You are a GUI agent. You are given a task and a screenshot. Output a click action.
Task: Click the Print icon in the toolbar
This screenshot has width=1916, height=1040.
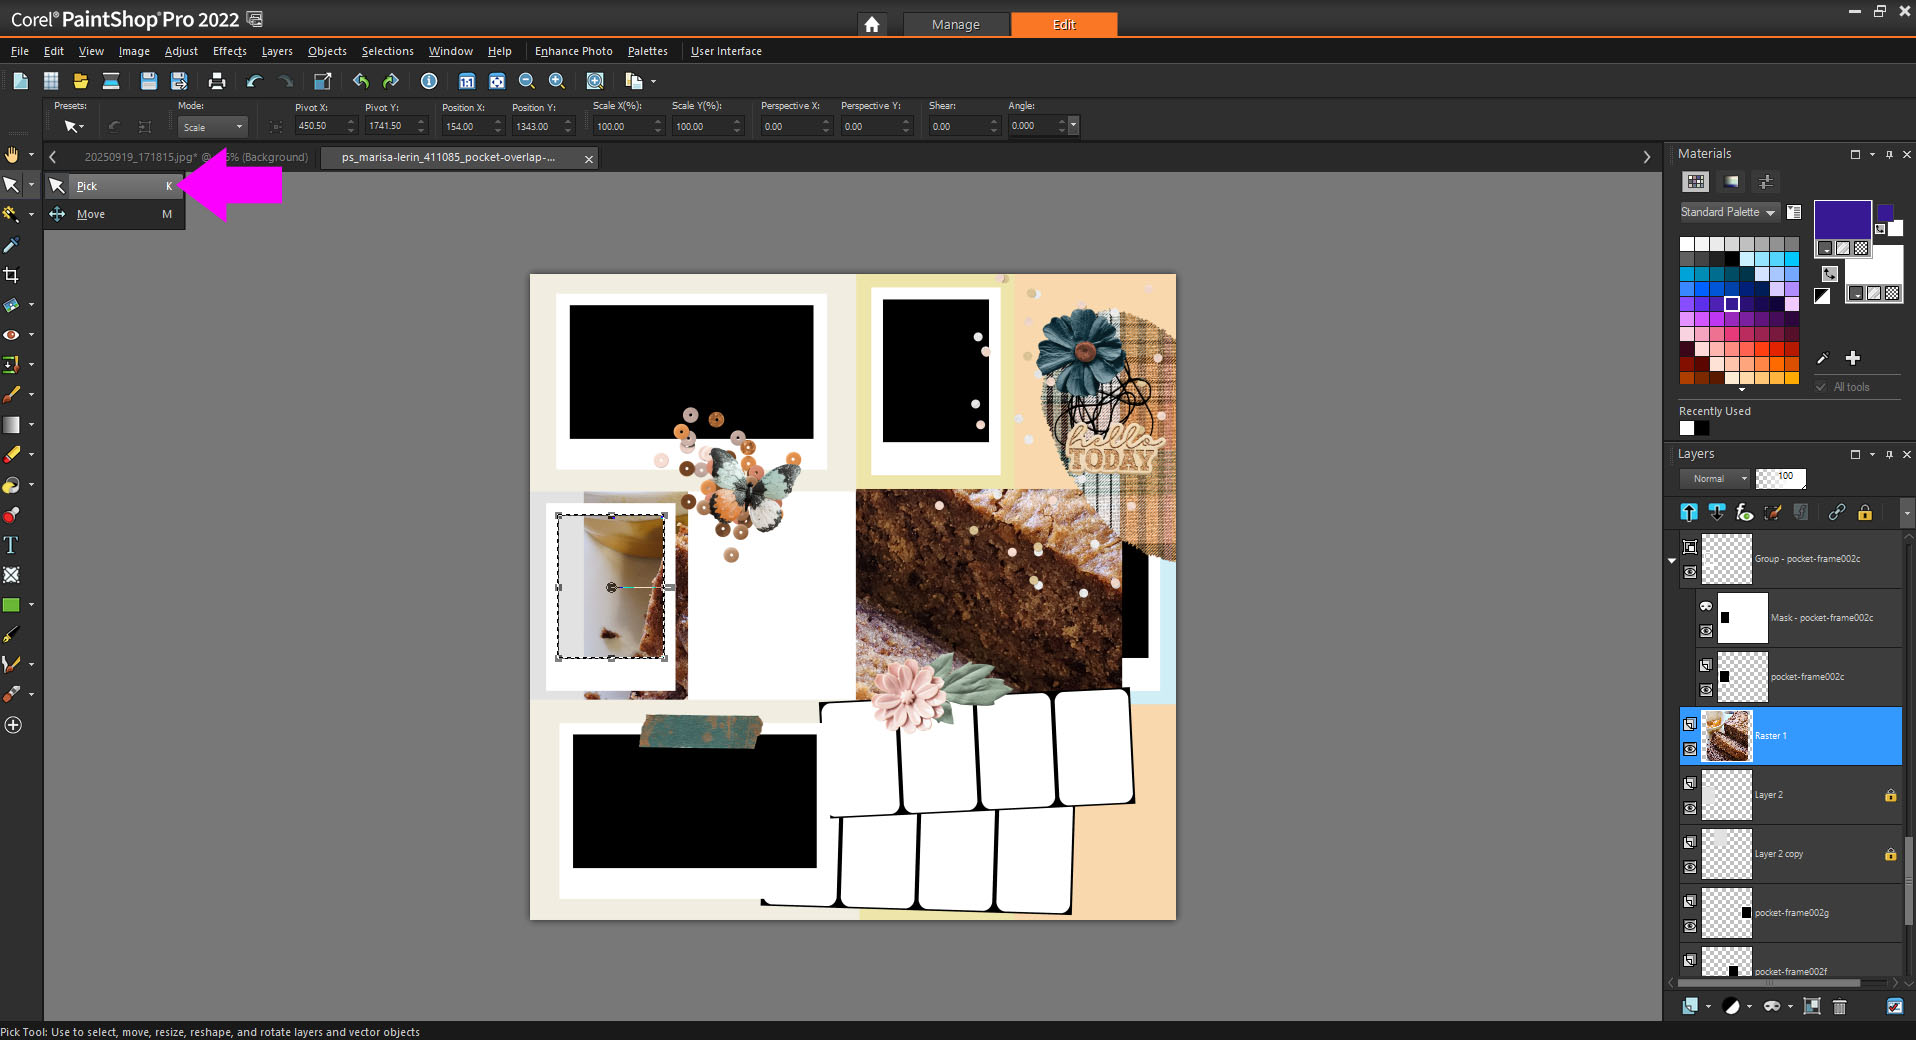[x=216, y=82]
